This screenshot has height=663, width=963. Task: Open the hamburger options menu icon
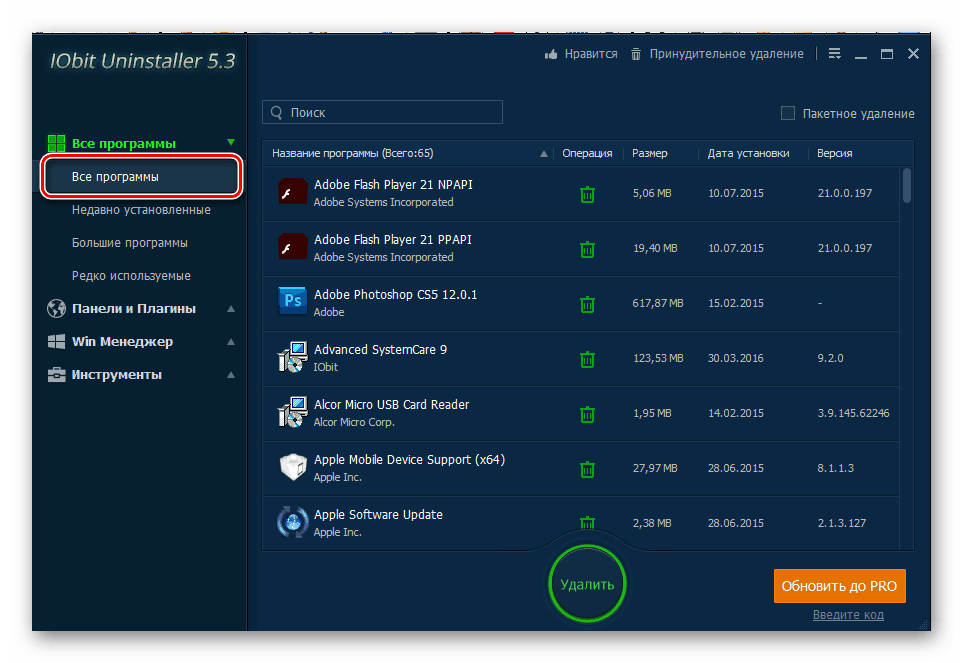coord(835,54)
